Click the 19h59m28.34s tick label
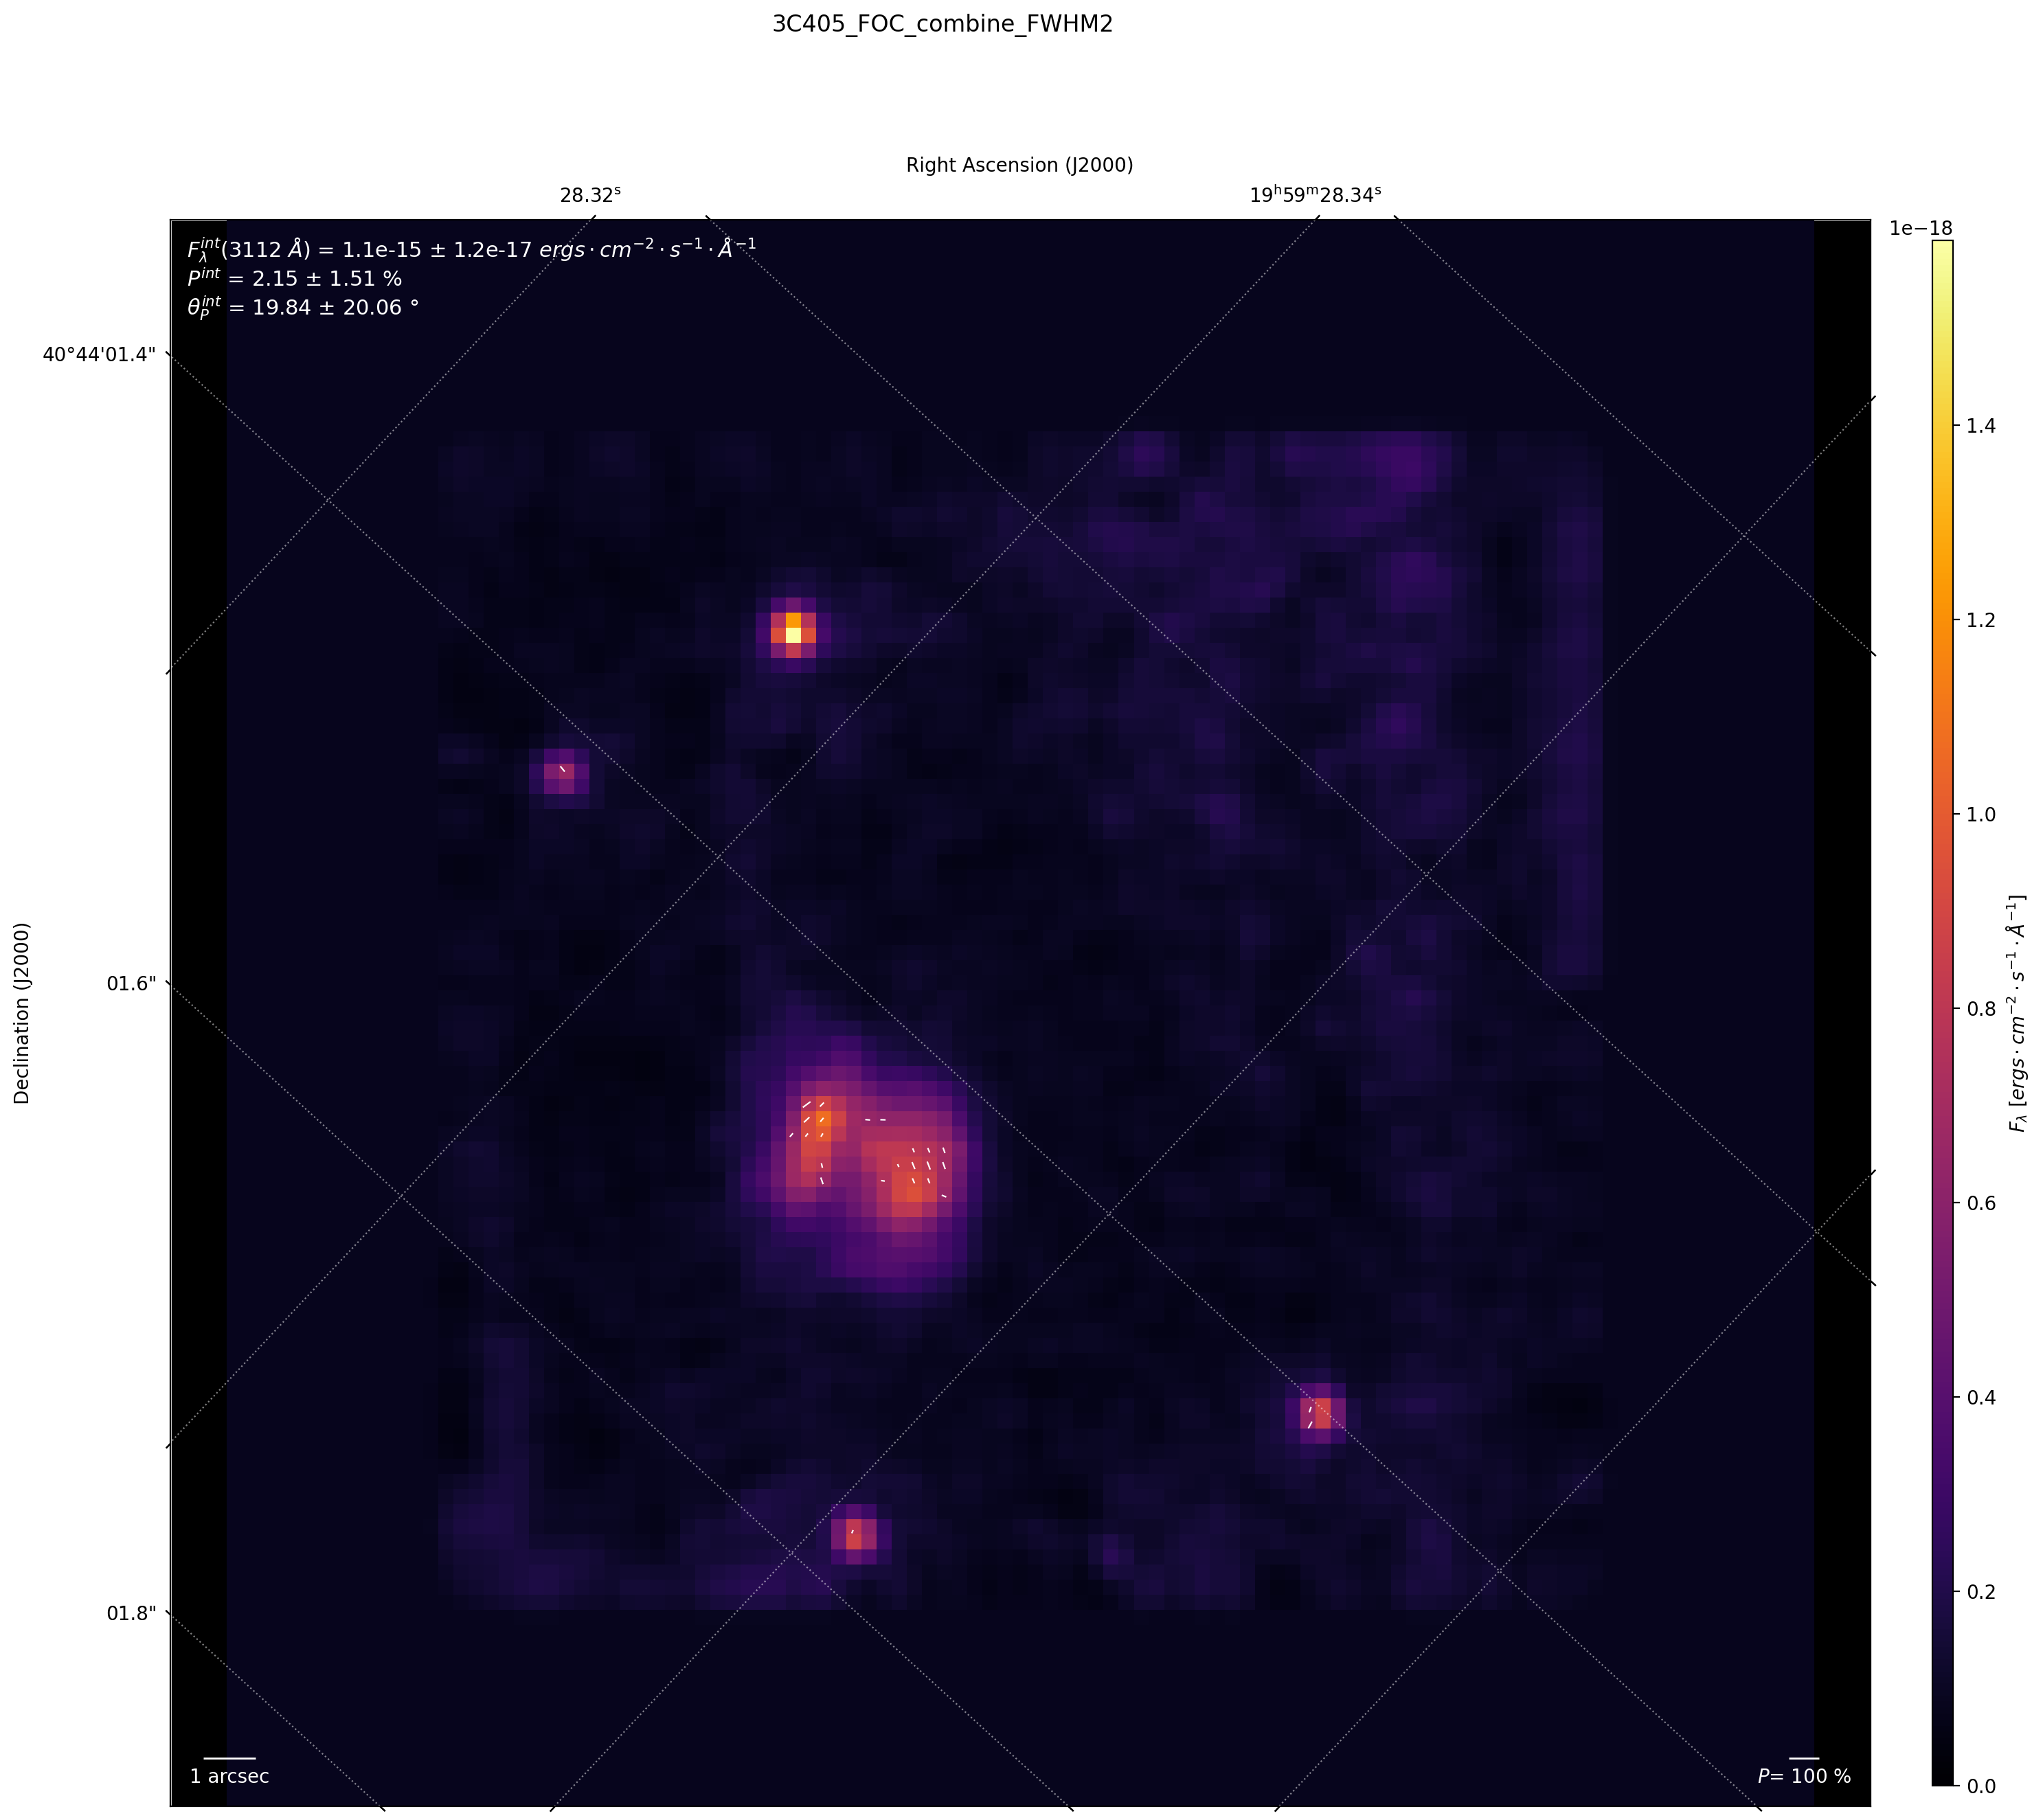 (1315, 195)
